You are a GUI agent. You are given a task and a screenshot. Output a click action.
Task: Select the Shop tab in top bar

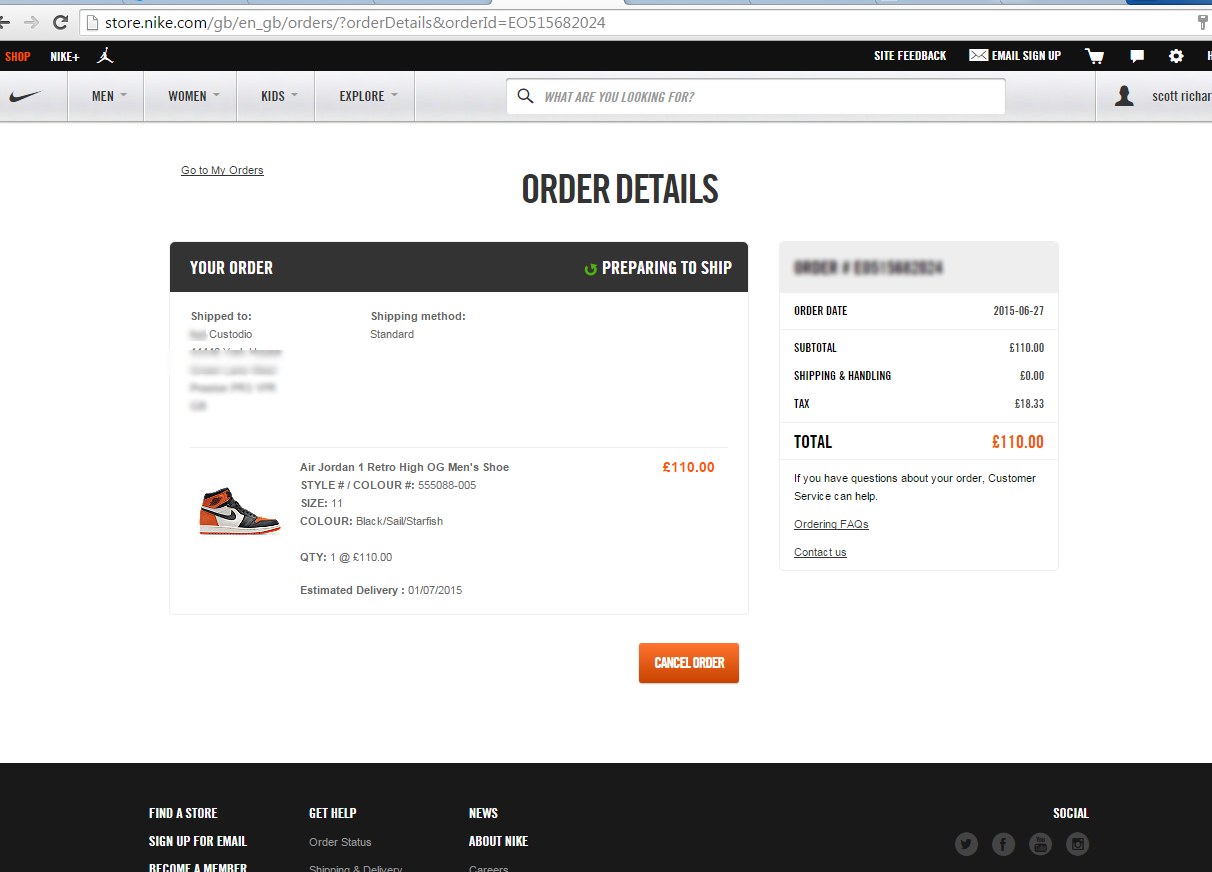click(x=18, y=56)
